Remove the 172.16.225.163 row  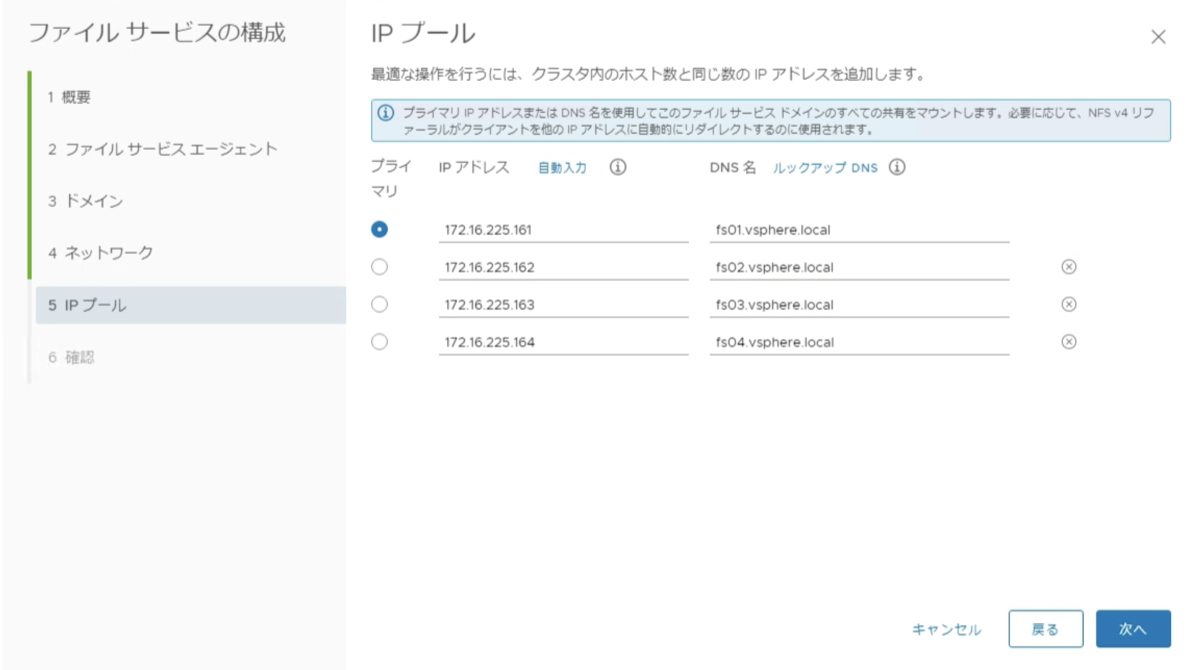[1067, 304]
